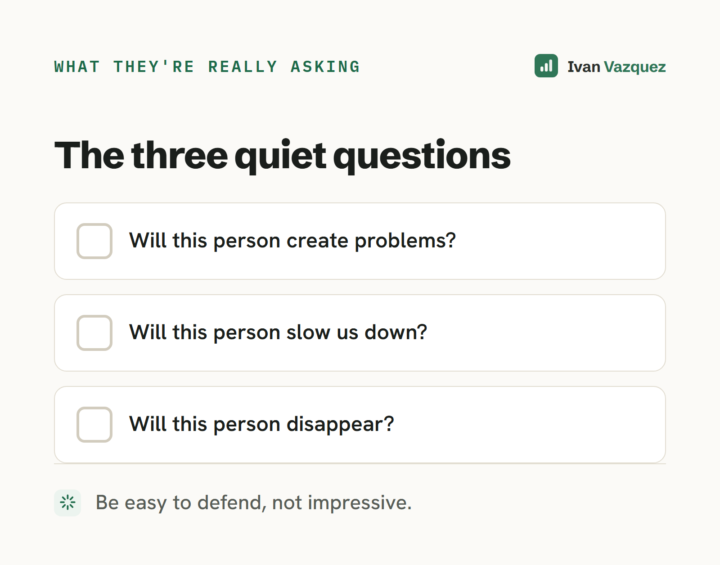The height and width of the screenshot is (565, 720).
Task: Click the word 'impressive' in footer note
Action: [357, 503]
